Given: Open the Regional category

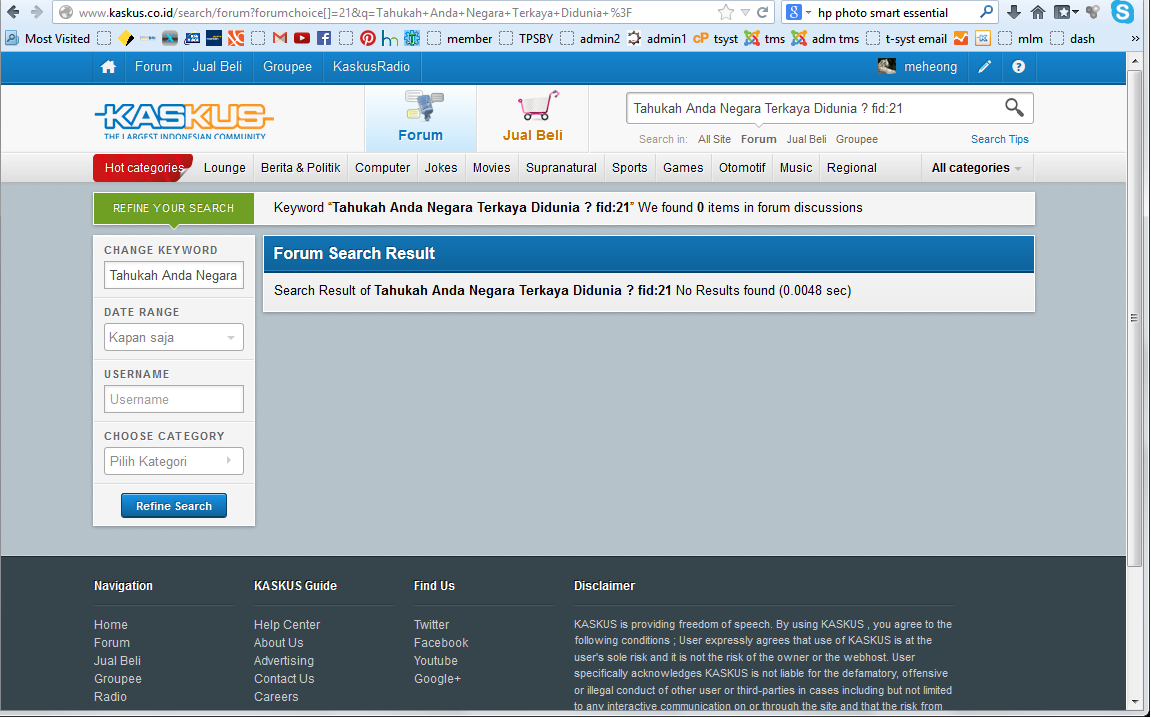Looking at the screenshot, I should tap(852, 167).
